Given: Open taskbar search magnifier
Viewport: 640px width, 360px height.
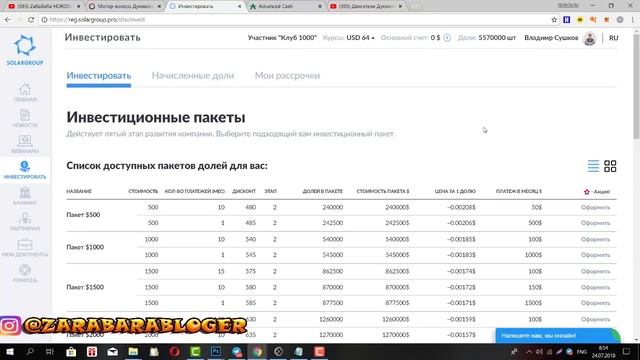Looking at the screenshot, I should click(x=30, y=351).
